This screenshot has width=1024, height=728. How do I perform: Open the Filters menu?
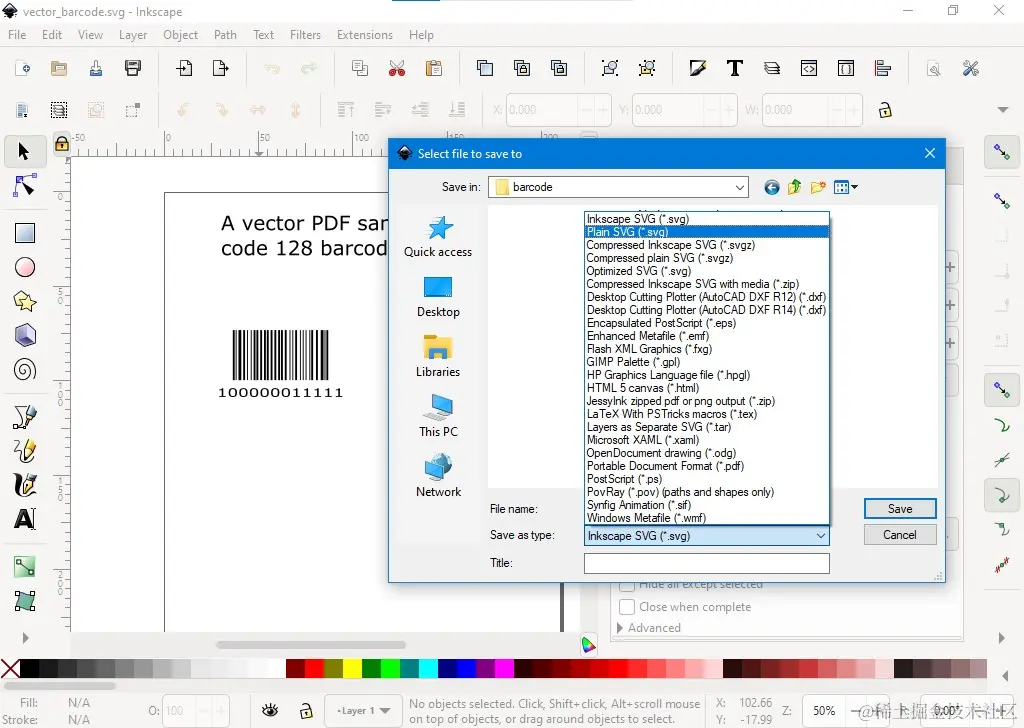[305, 34]
